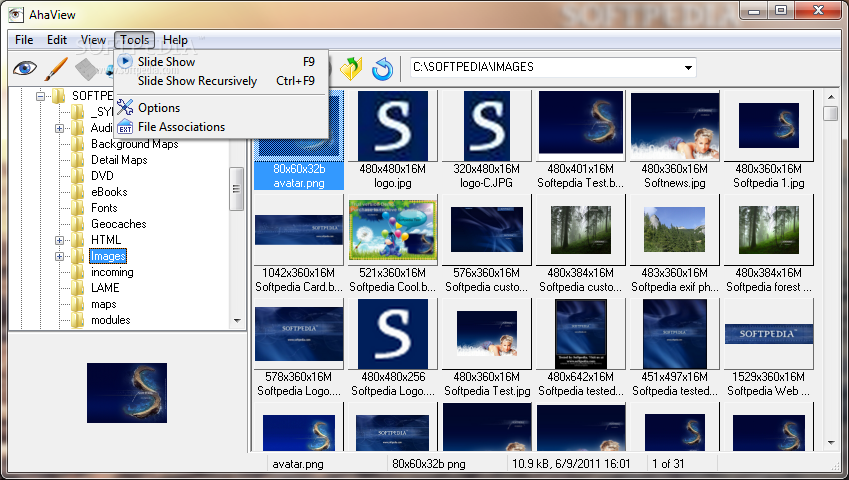Click the Fonts folder icon
849x480 pixels.
point(77,208)
